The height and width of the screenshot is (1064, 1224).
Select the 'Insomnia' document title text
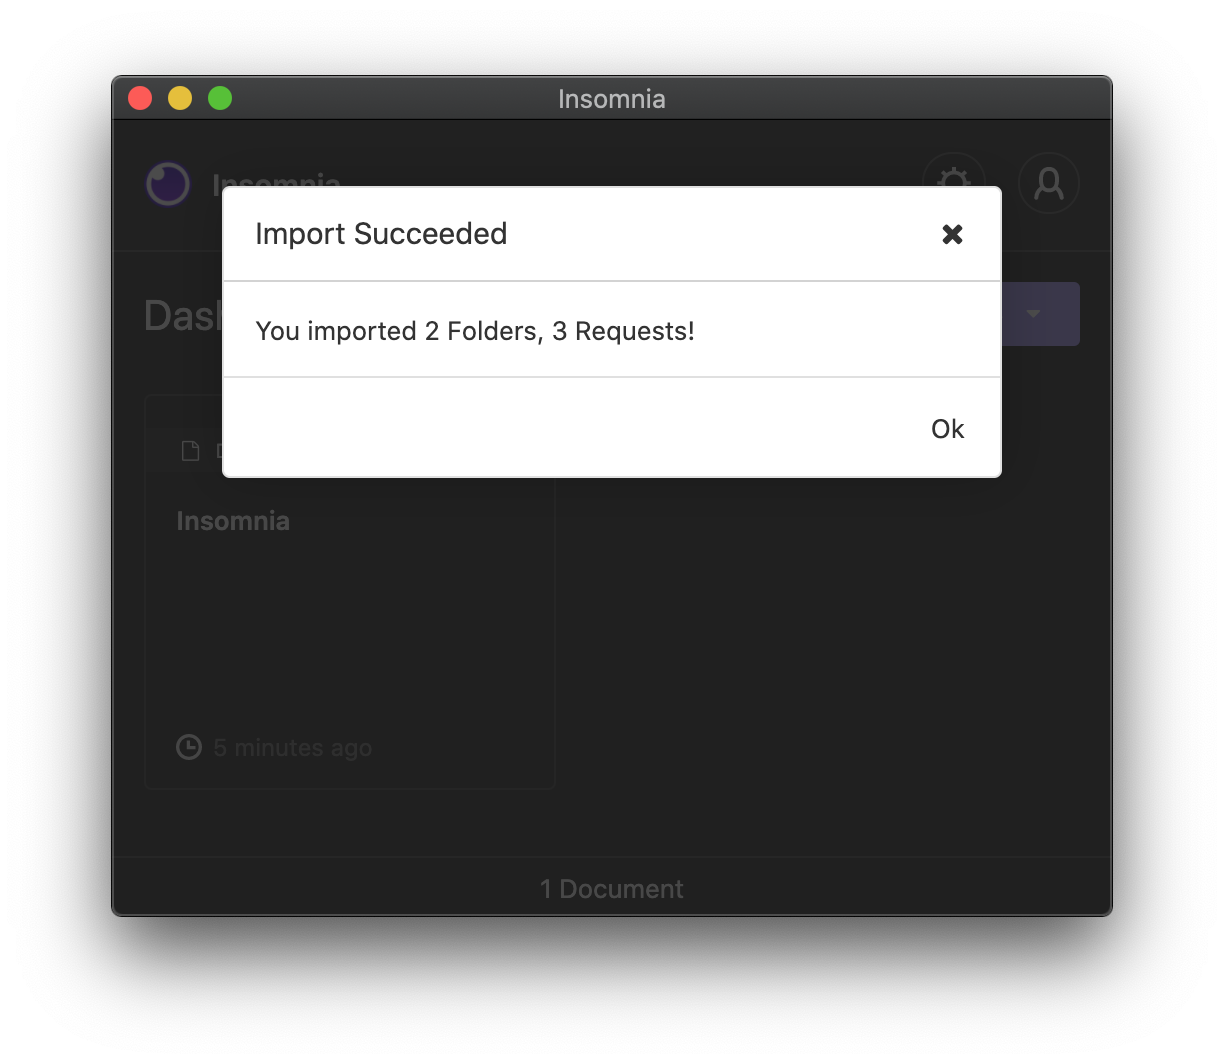pyautogui.click(x=232, y=520)
